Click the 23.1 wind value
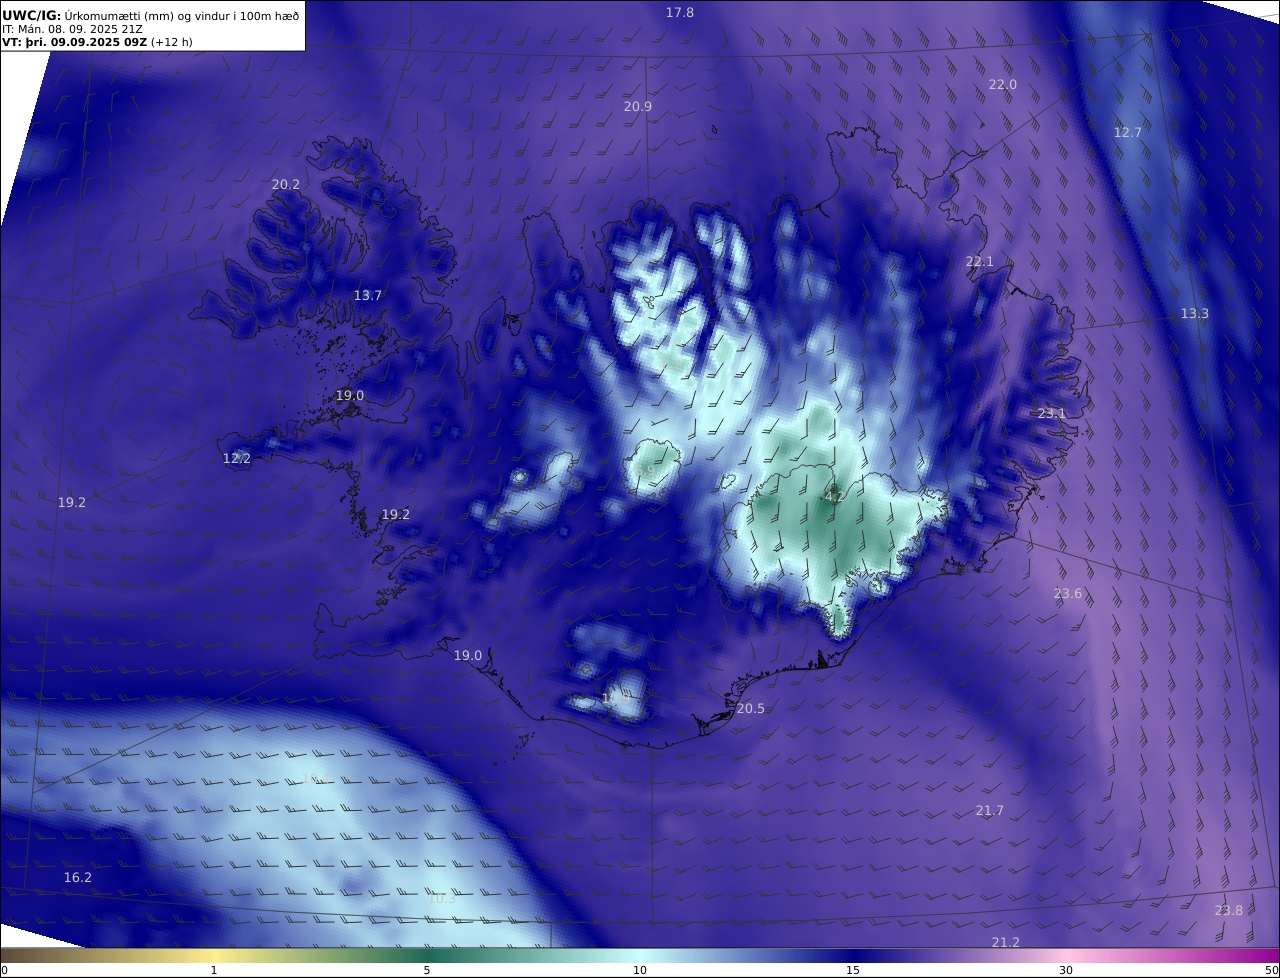This screenshot has width=1280, height=978. pos(1052,413)
